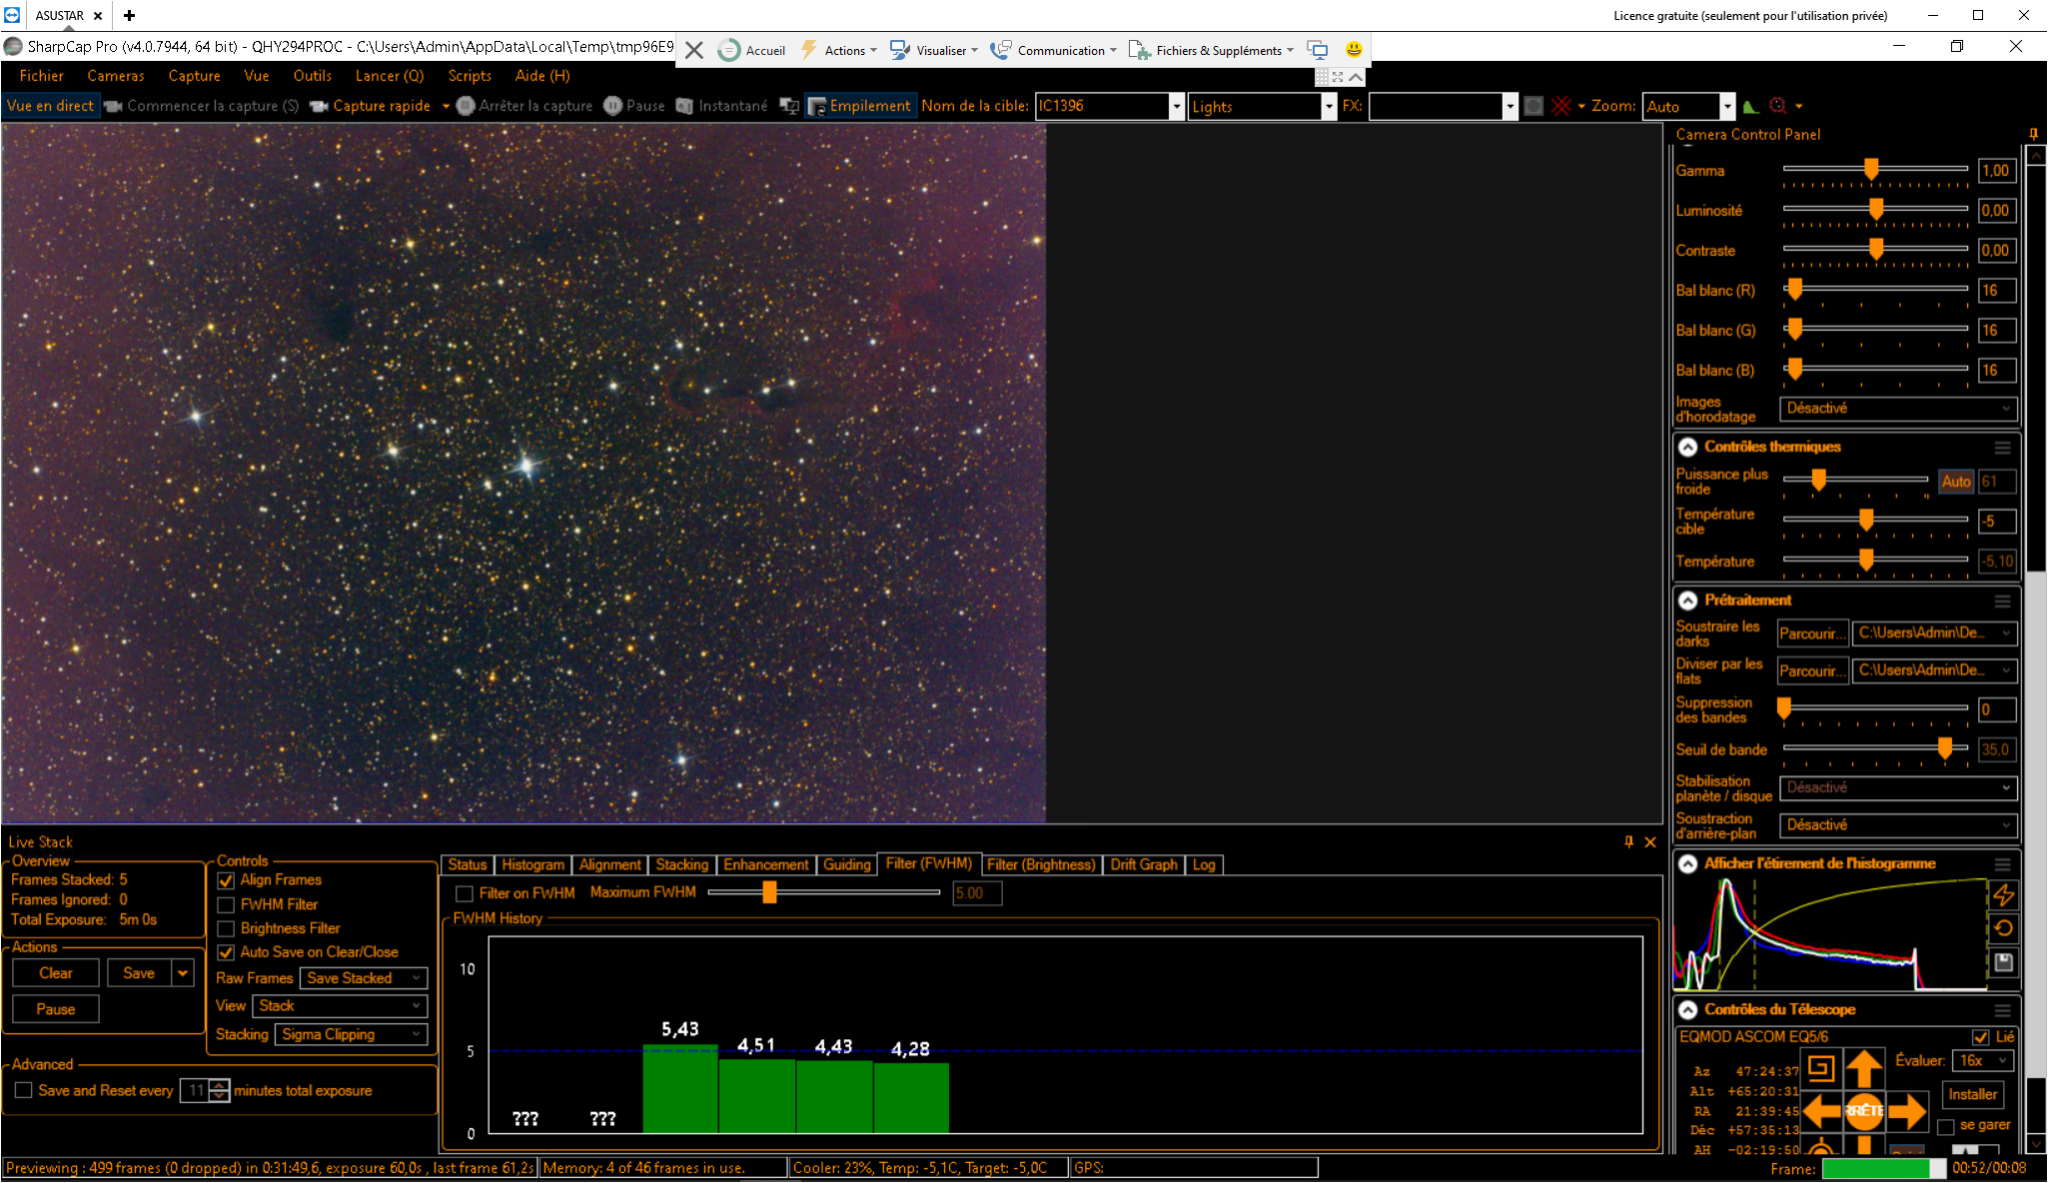This screenshot has width=2048, height=1183.
Task: Click the Save button in Live Stack
Action: pos(139,973)
